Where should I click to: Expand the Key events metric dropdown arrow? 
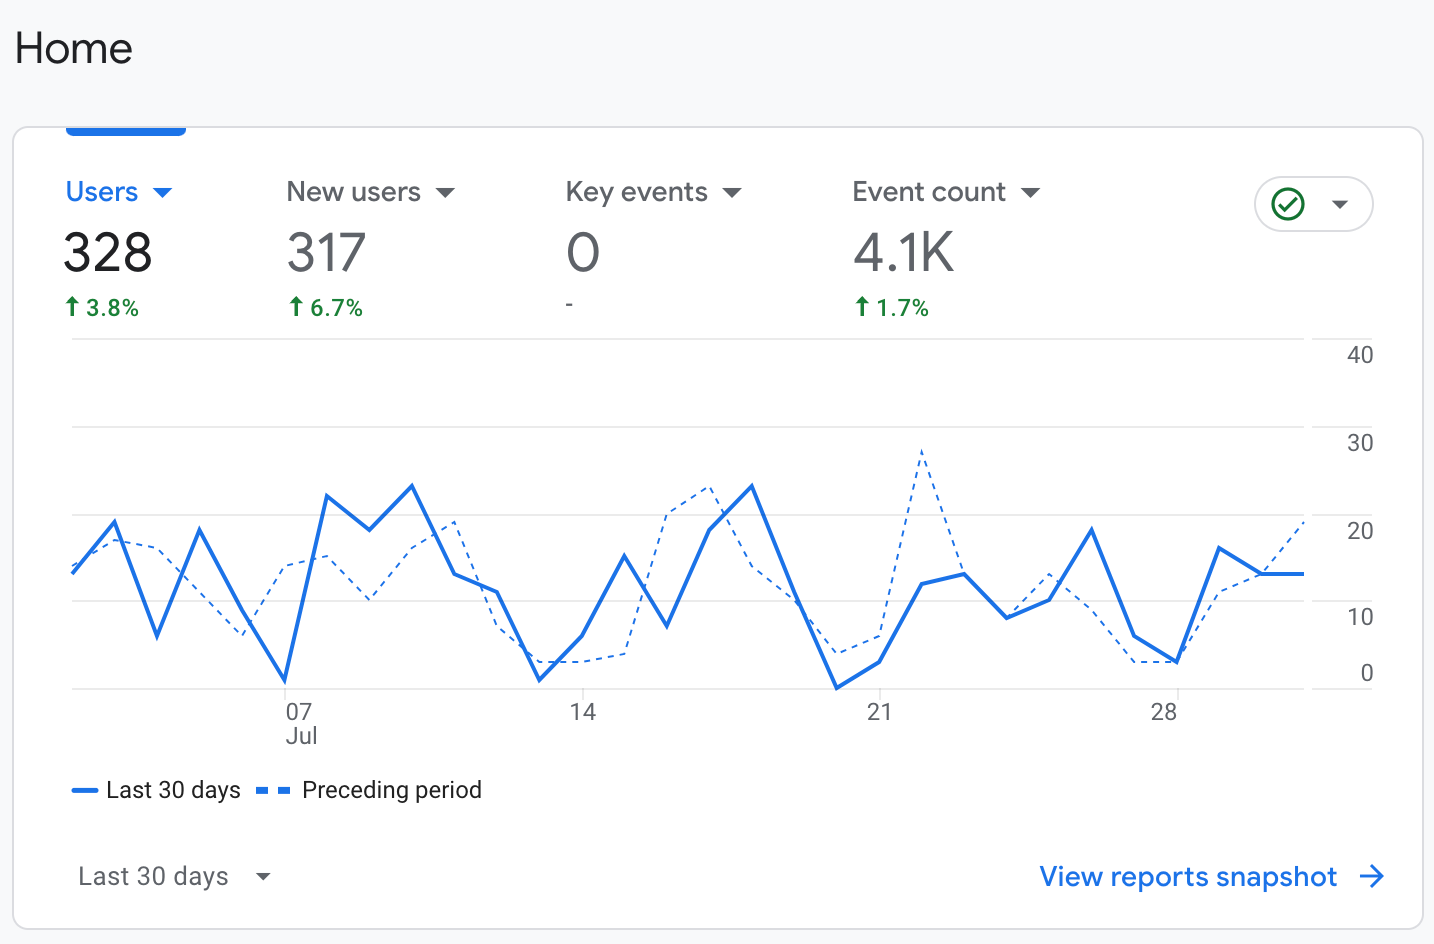pos(732,192)
